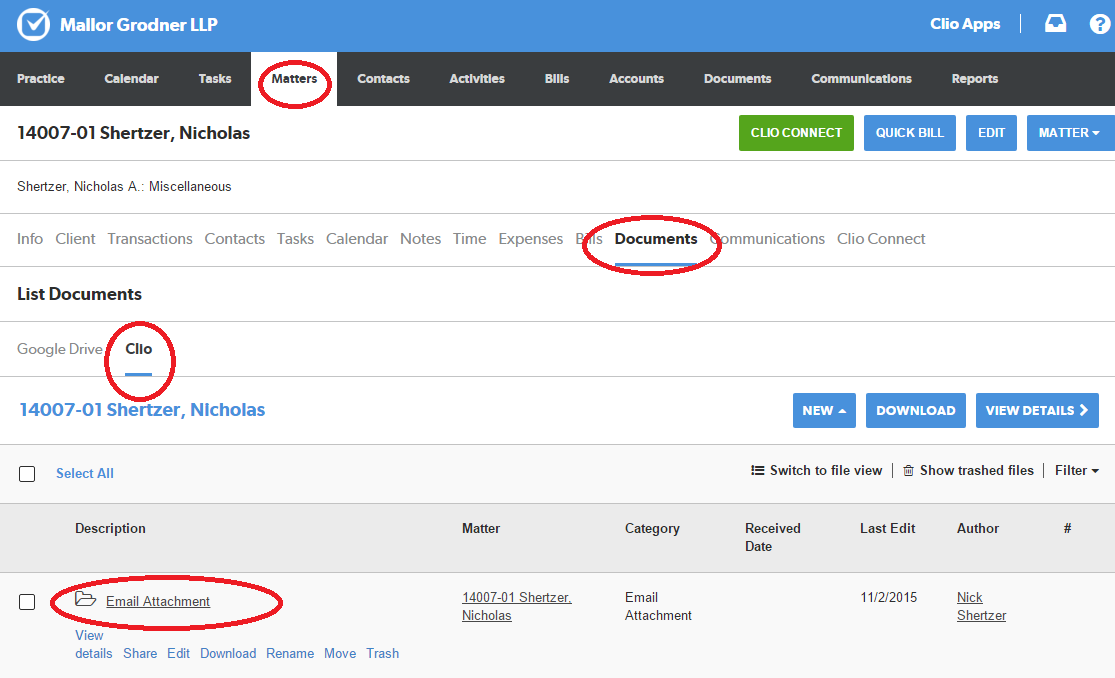Select the matter Documents sub-tab
The width and height of the screenshot is (1115, 678).
[x=656, y=239]
